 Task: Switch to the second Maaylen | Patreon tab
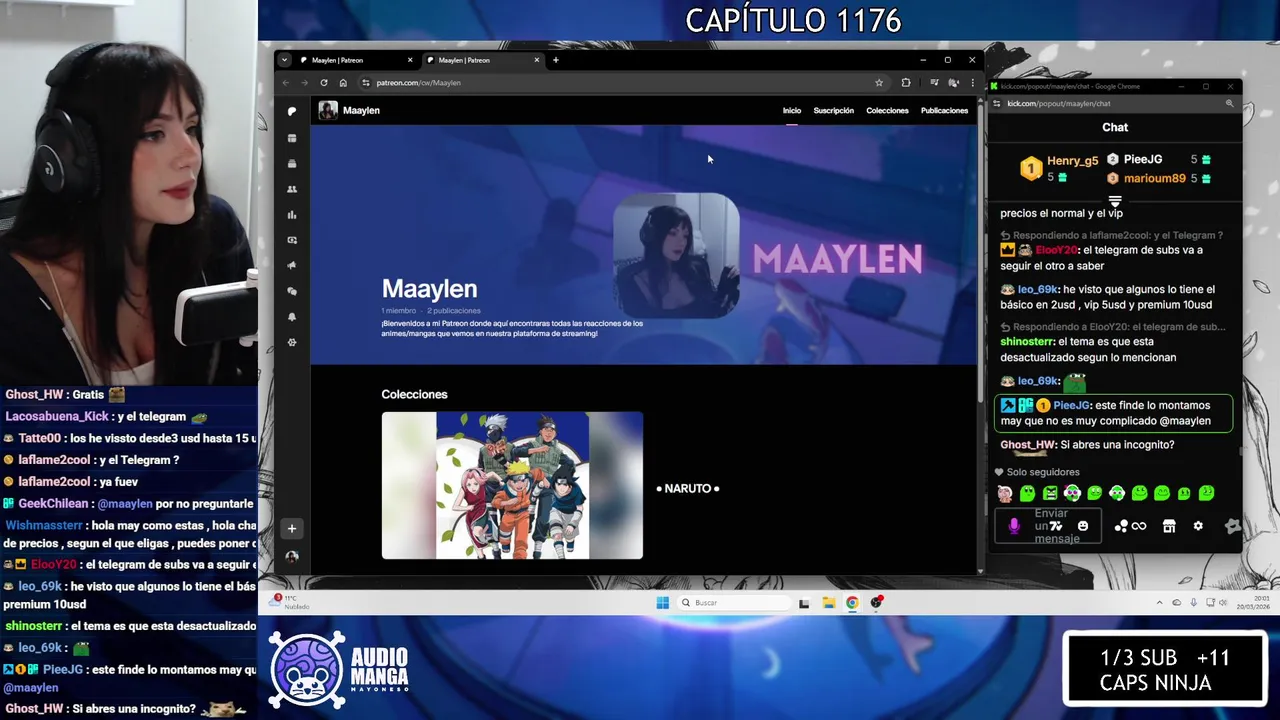[482, 60]
